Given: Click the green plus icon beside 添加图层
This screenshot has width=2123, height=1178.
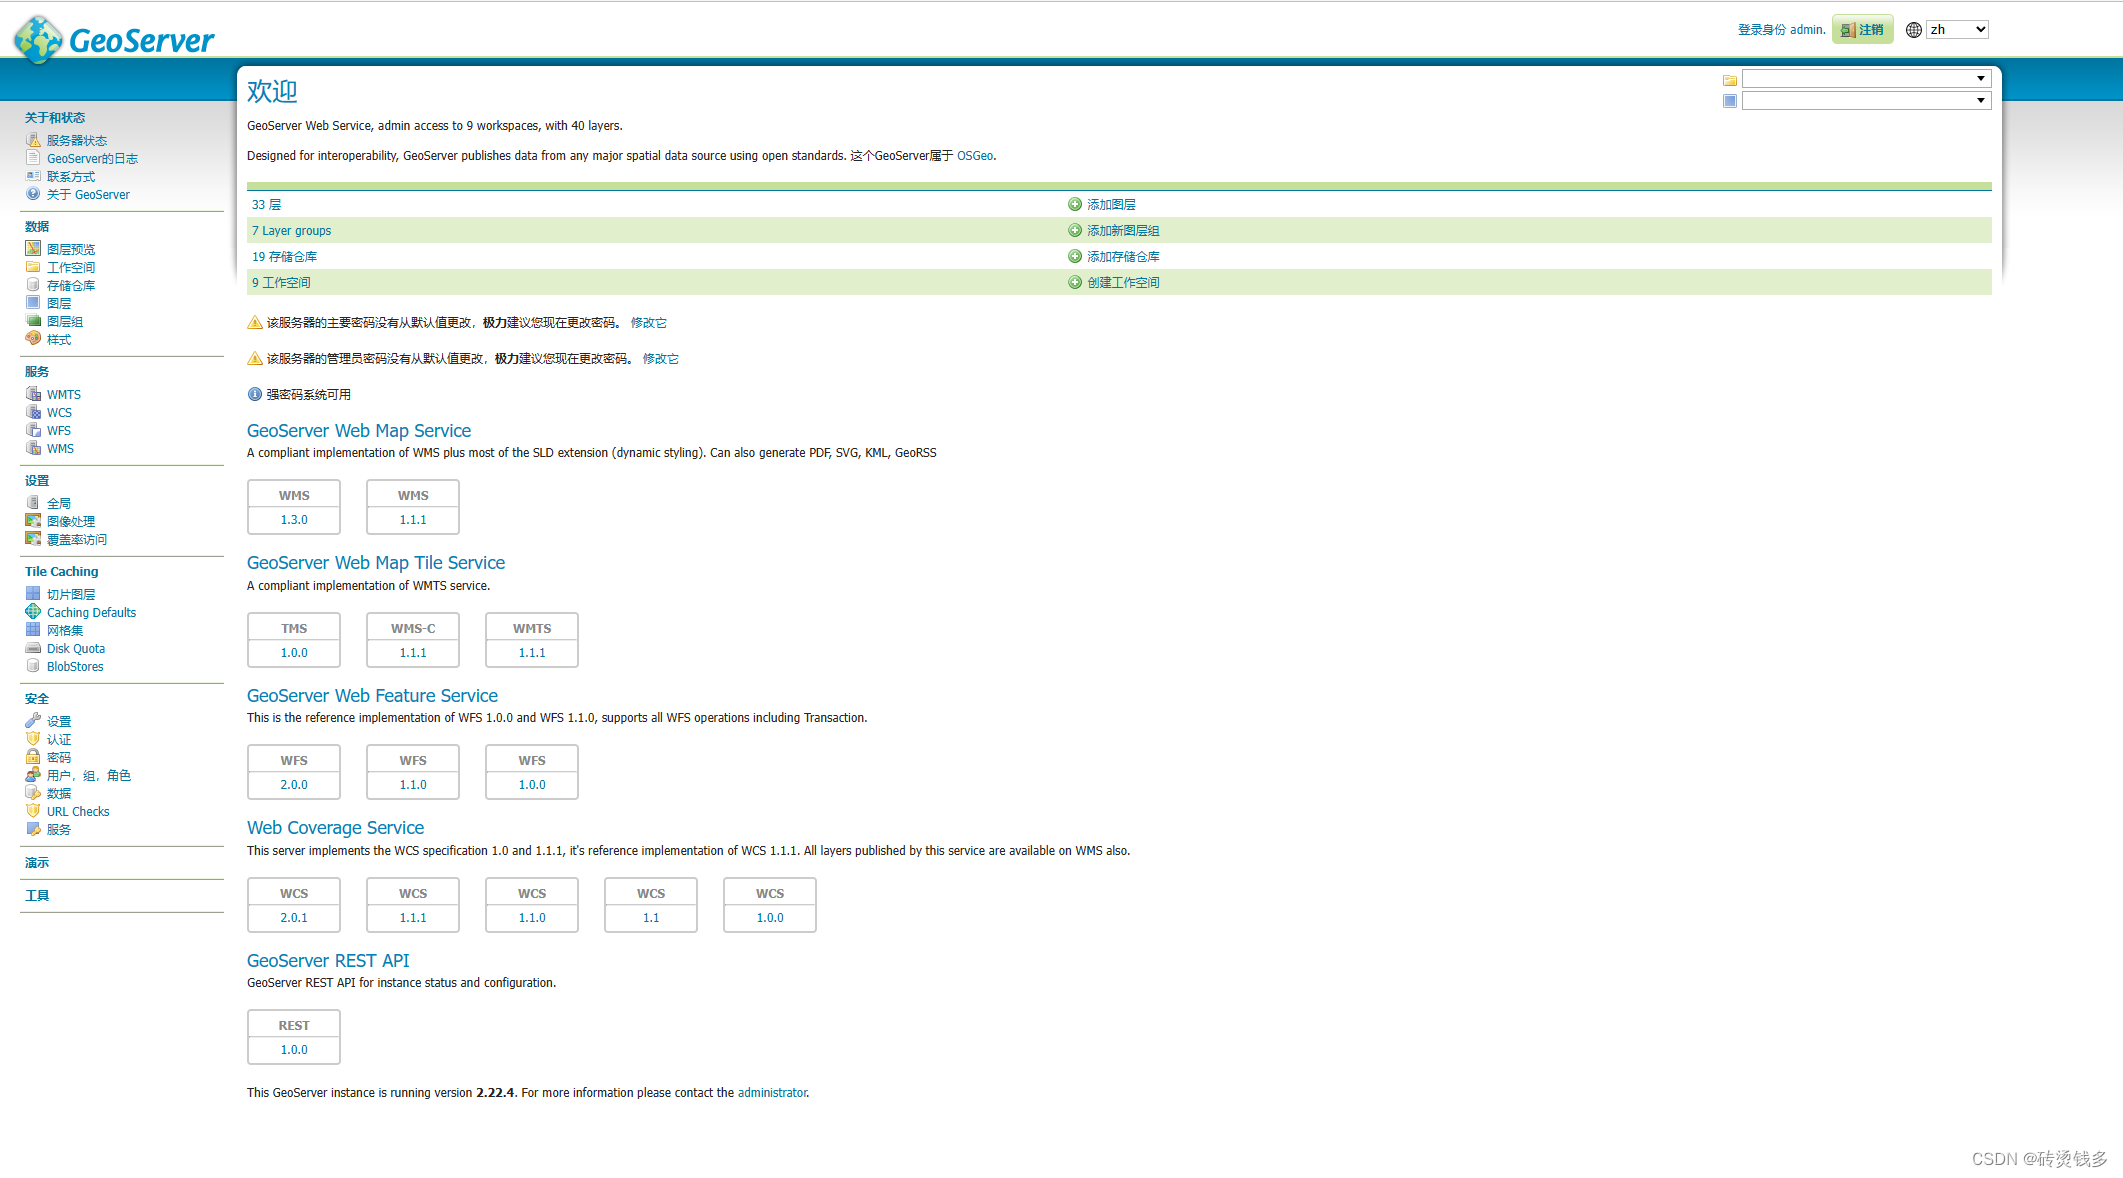Looking at the screenshot, I should click(x=1075, y=204).
